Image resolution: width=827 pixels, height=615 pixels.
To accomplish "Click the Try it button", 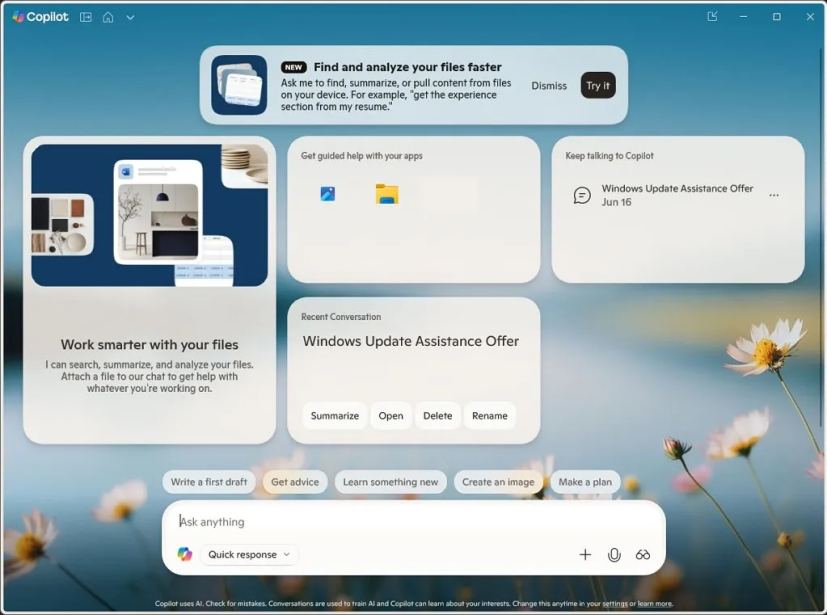I will (x=598, y=85).
